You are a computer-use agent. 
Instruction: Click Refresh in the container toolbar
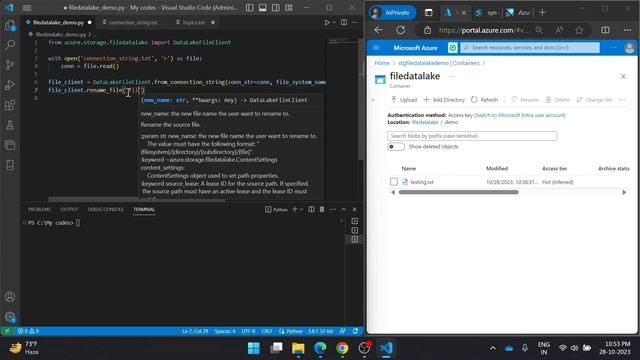pos(484,100)
